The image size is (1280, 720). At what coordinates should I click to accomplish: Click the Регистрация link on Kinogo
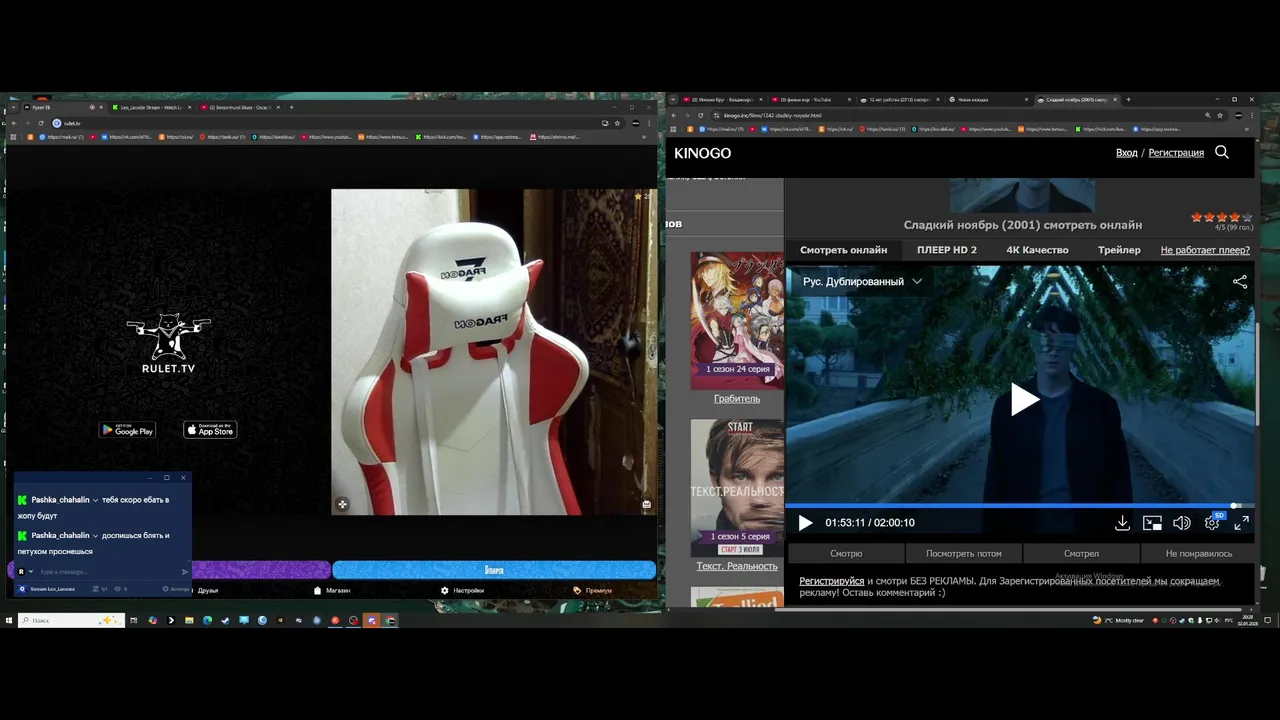click(1176, 153)
